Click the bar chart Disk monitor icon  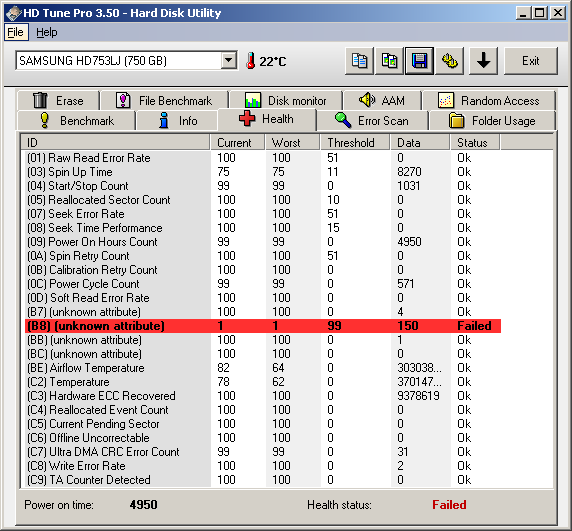[x=253, y=100]
